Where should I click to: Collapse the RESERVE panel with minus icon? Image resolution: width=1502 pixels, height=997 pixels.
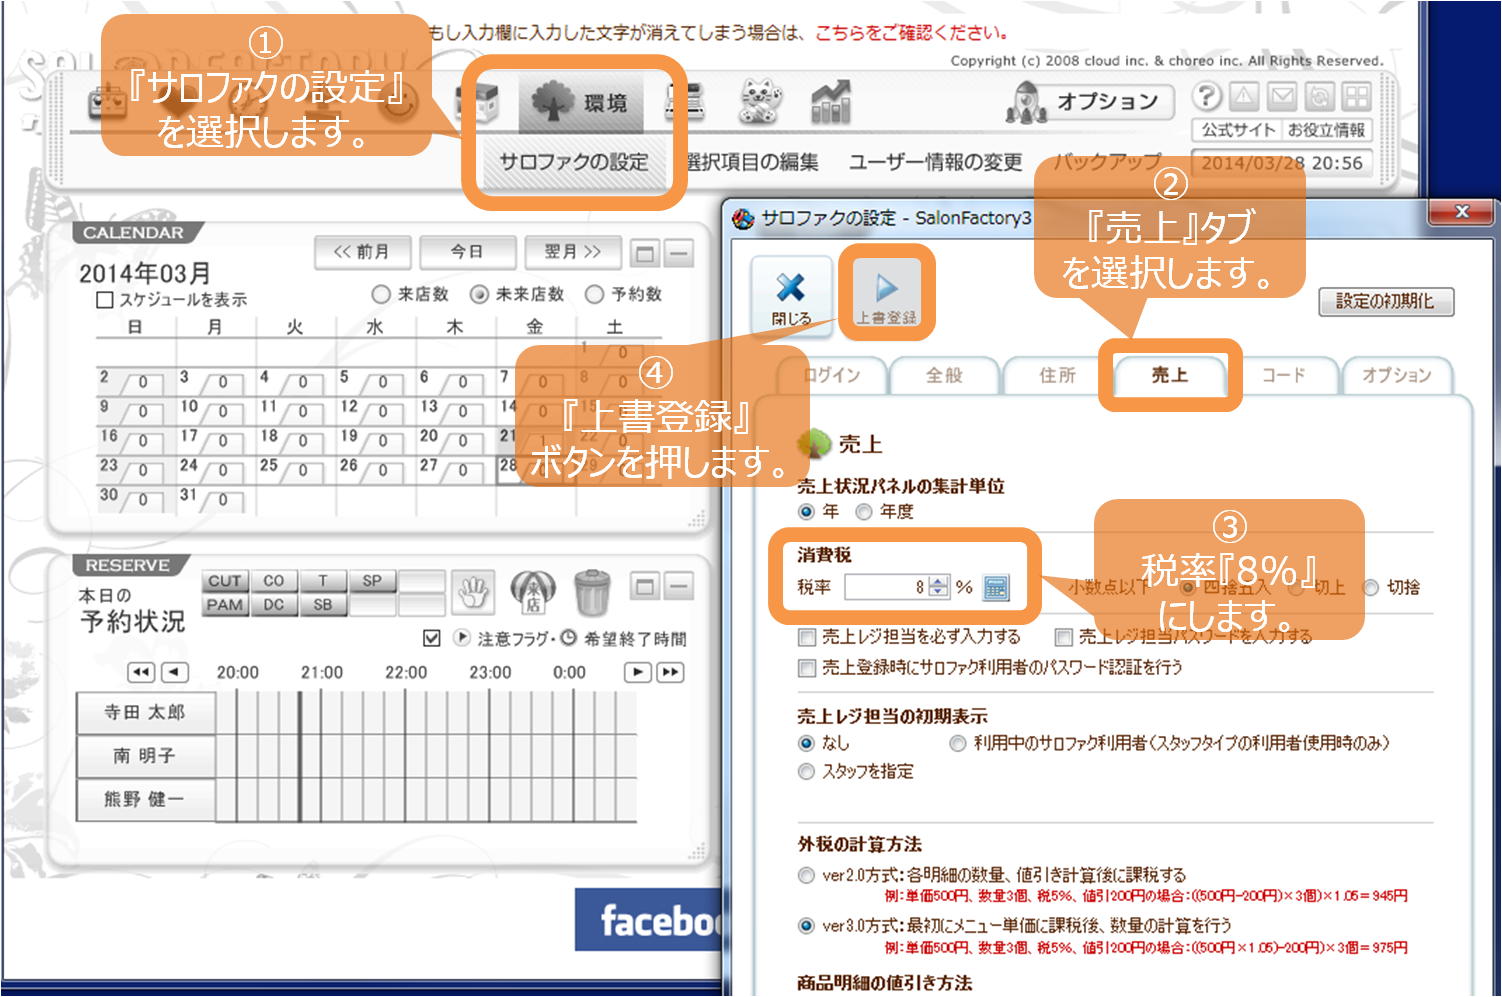[x=679, y=586]
